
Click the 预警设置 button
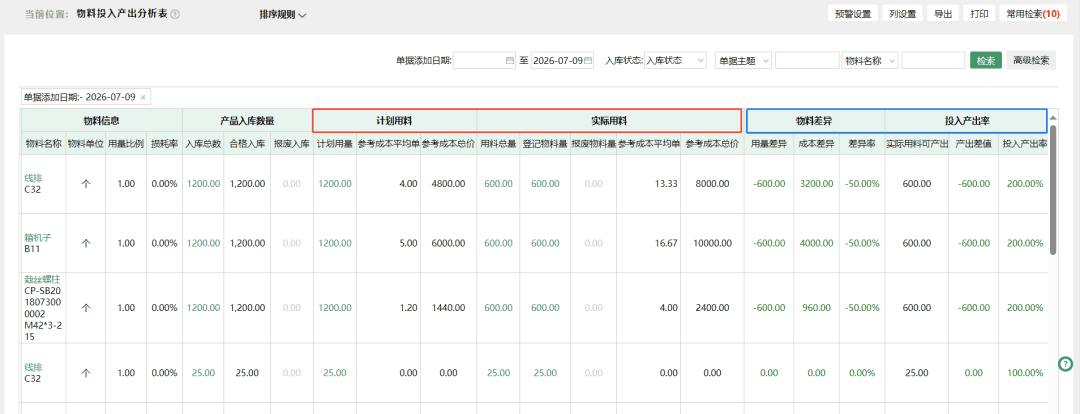pos(853,14)
